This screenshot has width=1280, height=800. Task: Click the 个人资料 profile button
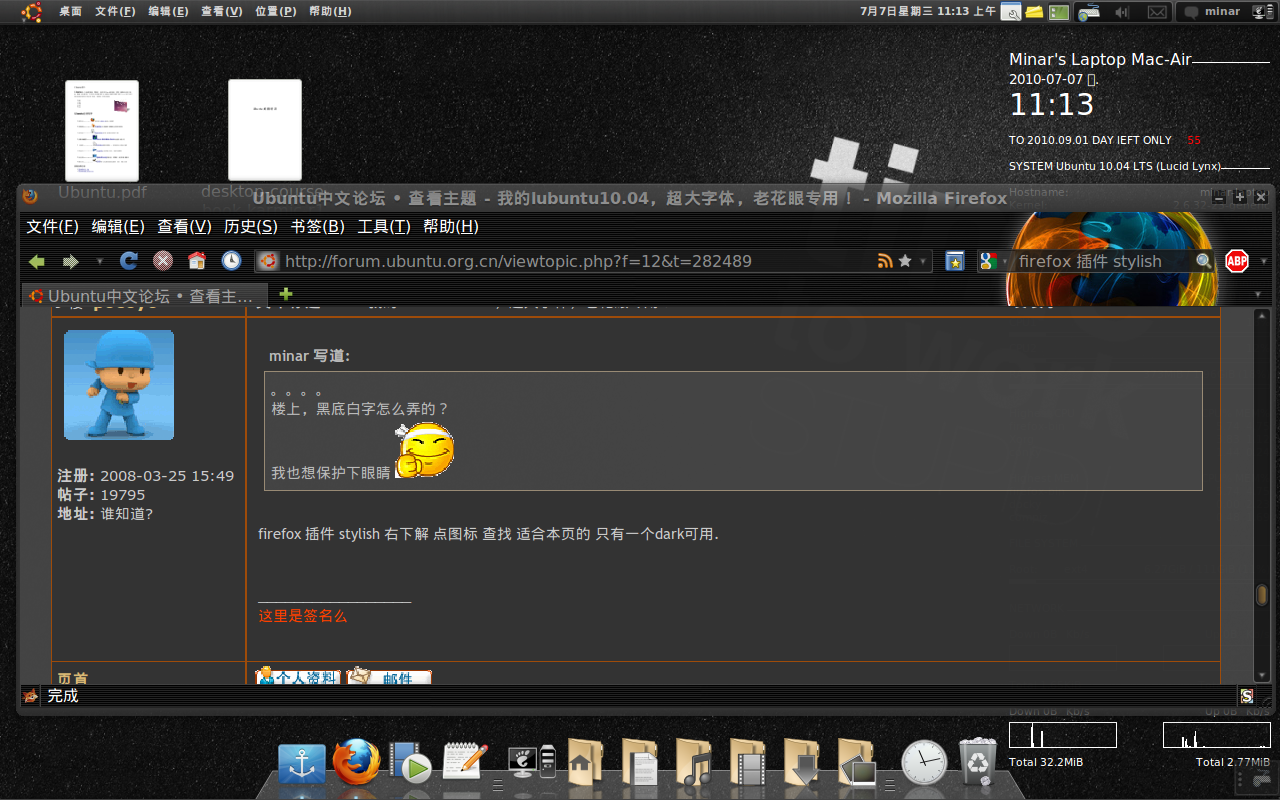coord(298,677)
